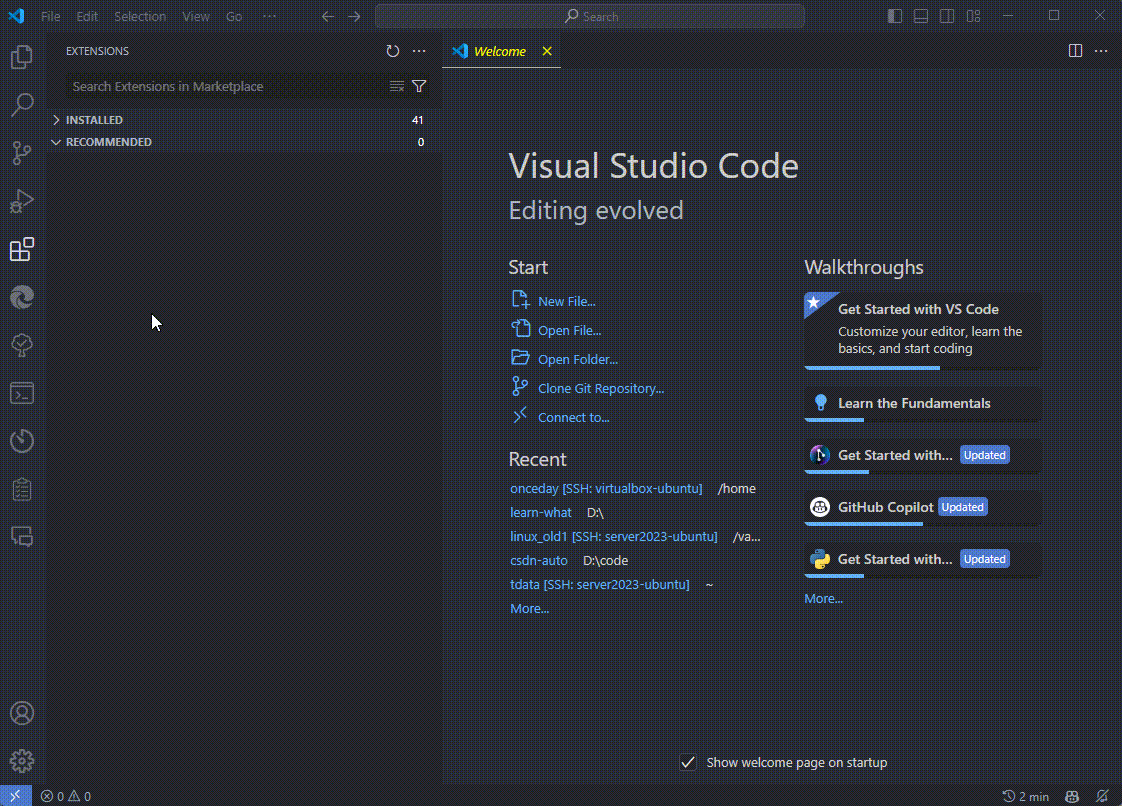The image size is (1122, 806).
Task: Open recent linux_old1 SSH workspace
Action: click(614, 536)
